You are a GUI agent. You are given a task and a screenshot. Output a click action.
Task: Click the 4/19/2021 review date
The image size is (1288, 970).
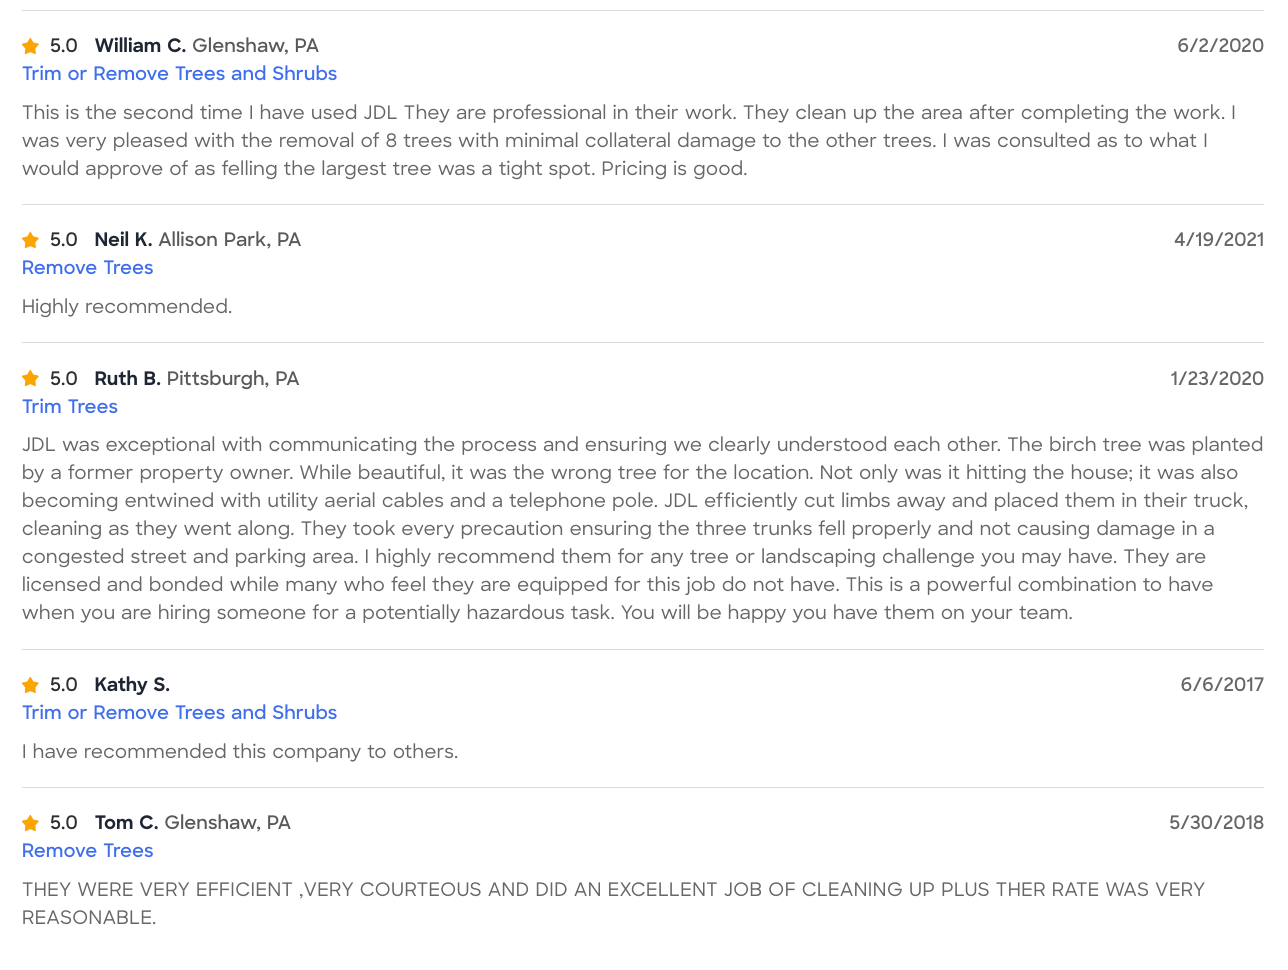coord(1219,240)
